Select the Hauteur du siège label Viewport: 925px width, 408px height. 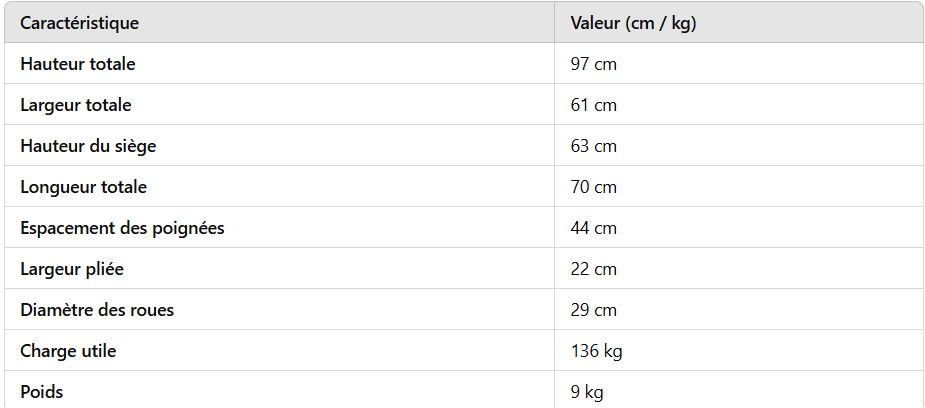(x=88, y=146)
